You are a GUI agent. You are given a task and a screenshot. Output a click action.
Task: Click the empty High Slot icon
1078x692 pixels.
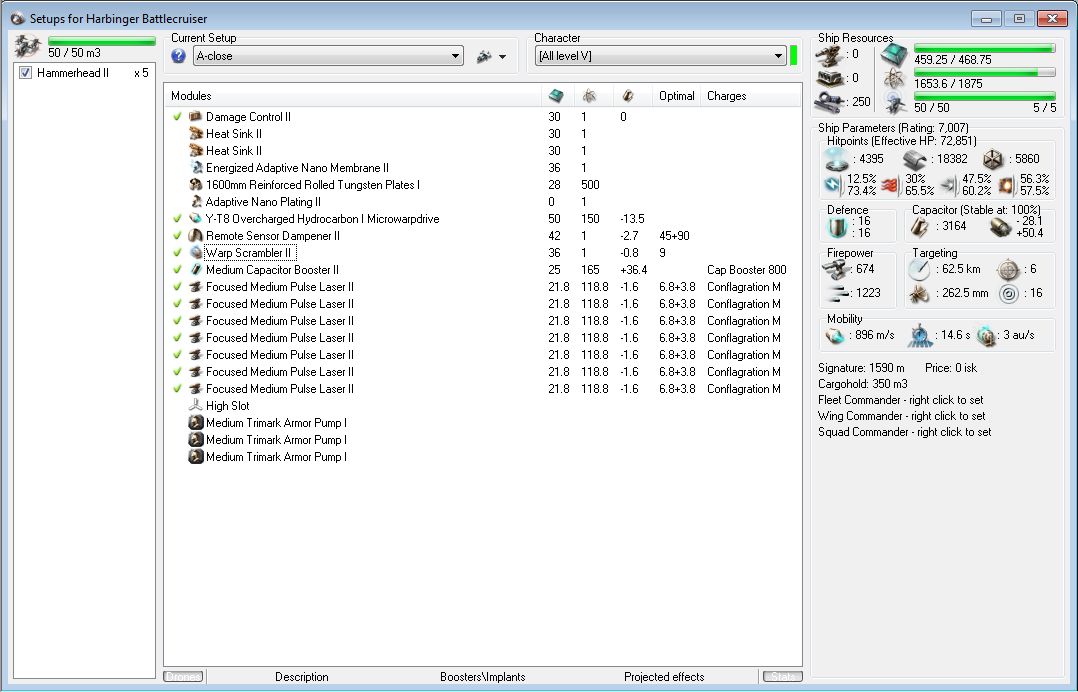pyautogui.click(x=195, y=405)
